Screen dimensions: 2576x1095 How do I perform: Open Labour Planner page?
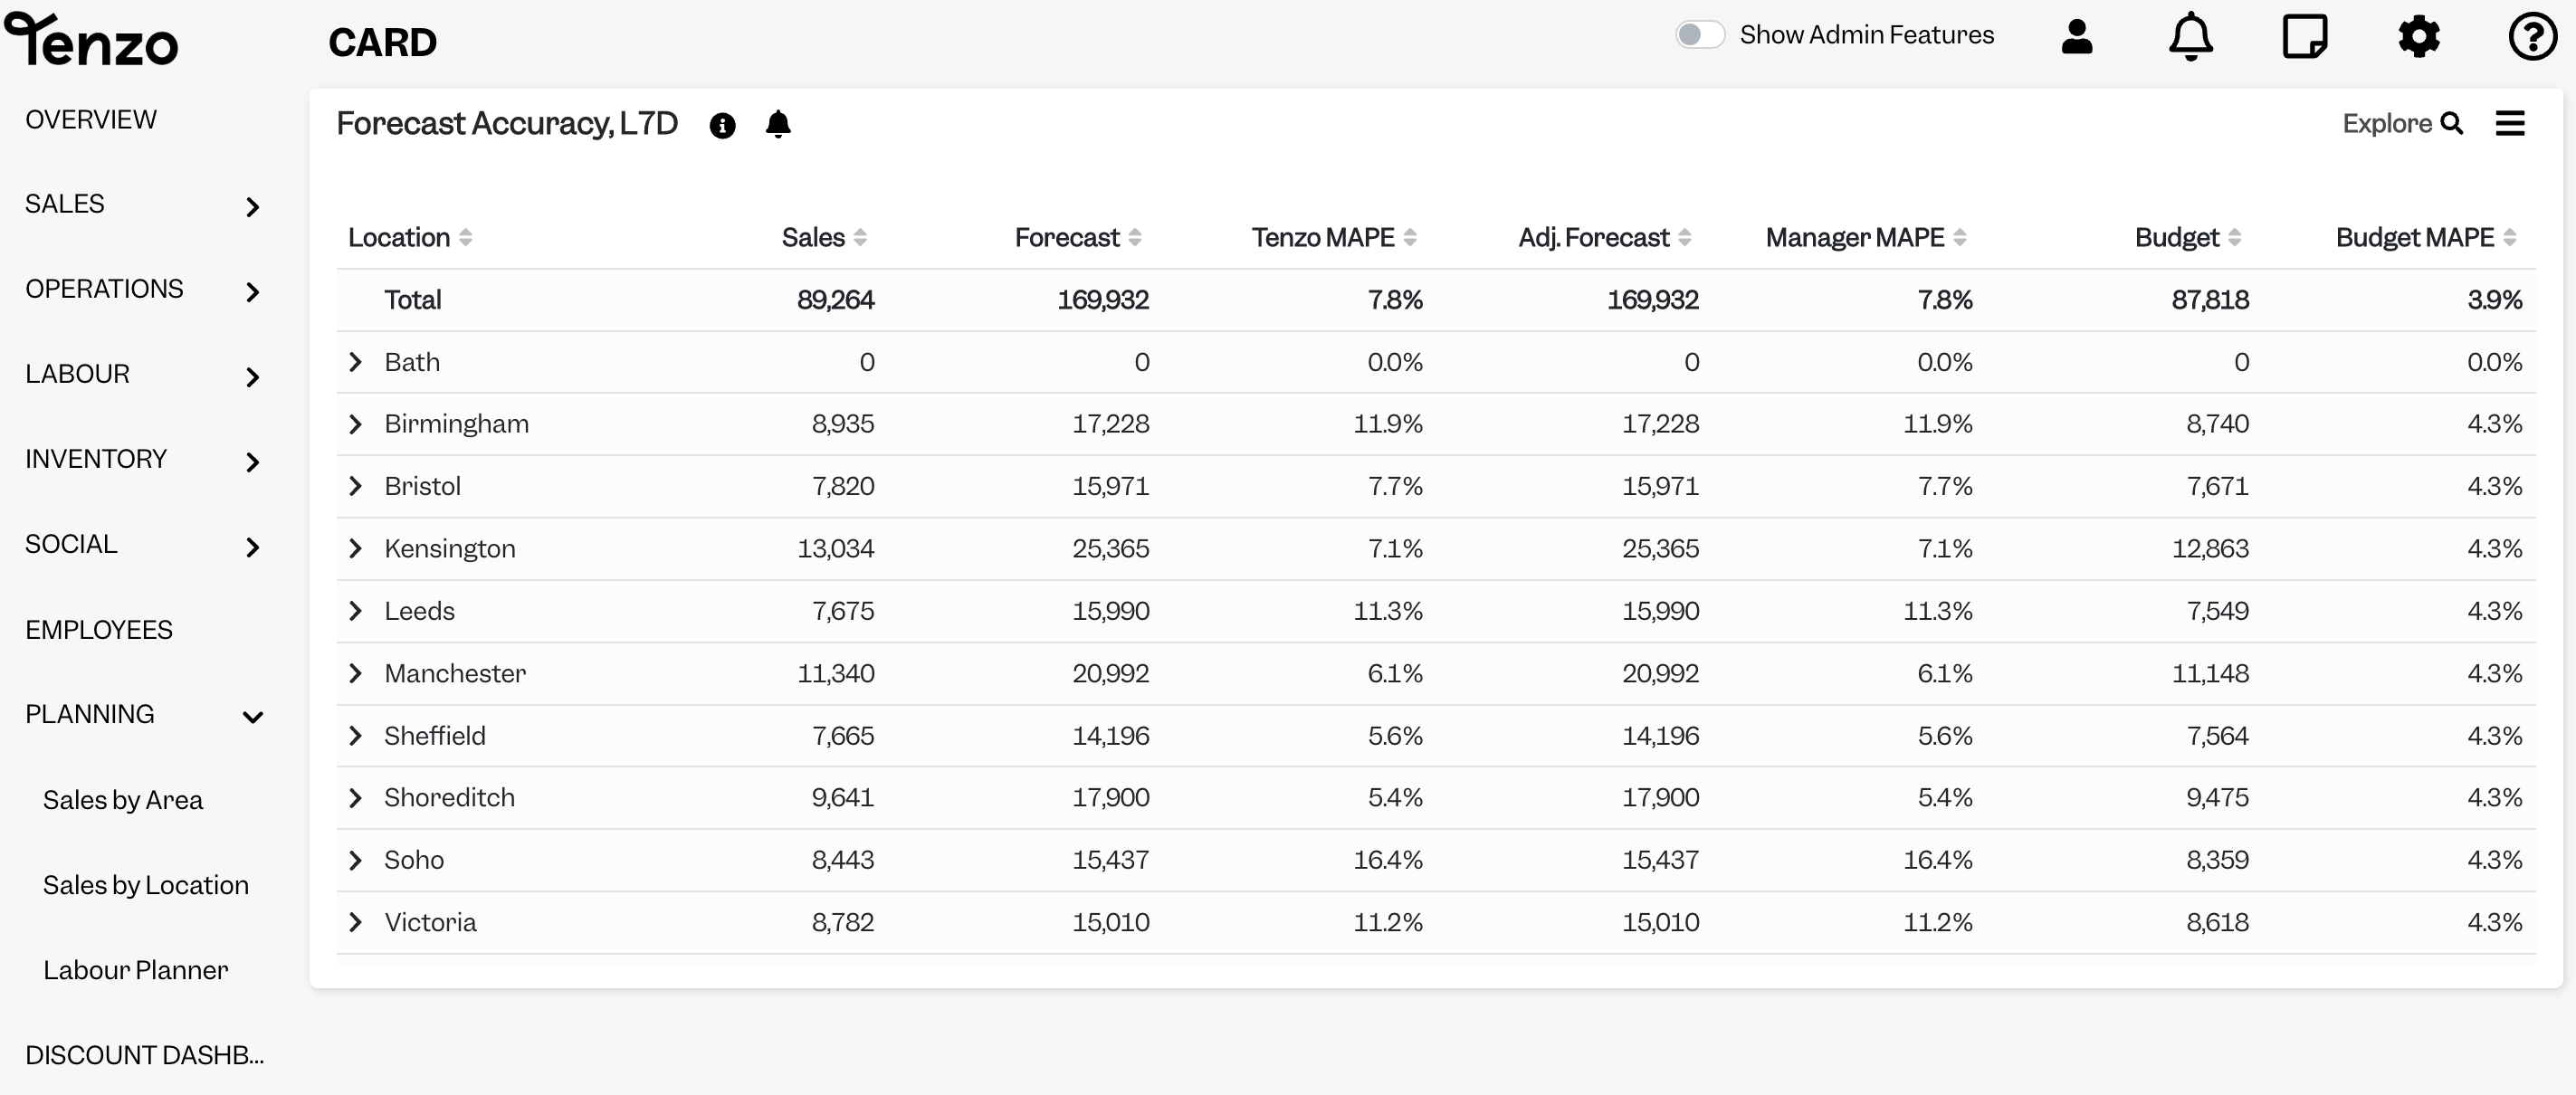(x=136, y=970)
